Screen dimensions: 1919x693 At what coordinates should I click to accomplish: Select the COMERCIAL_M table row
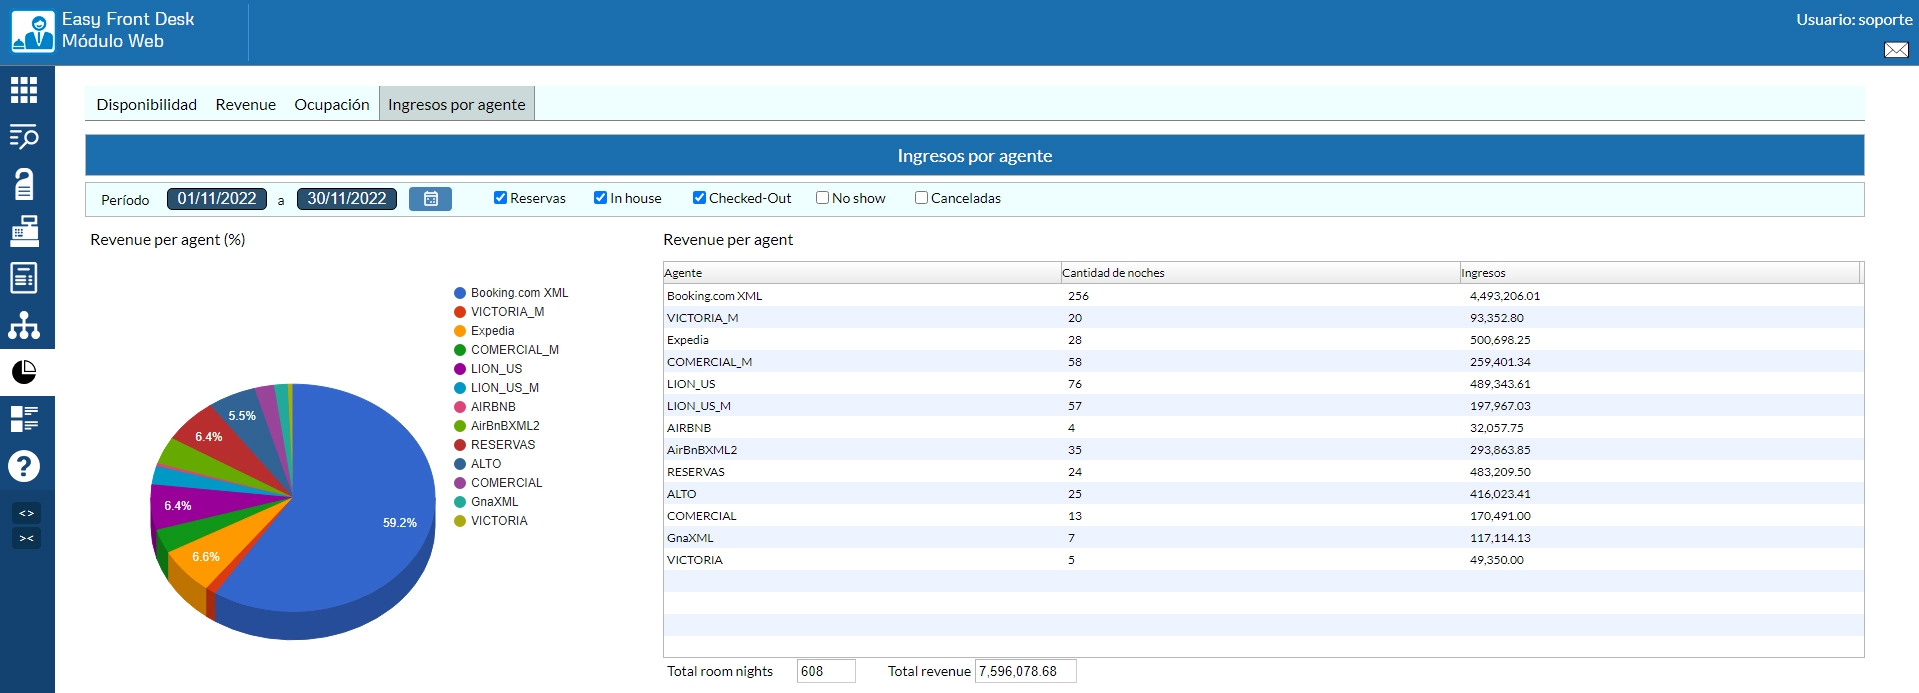click(x=1263, y=362)
